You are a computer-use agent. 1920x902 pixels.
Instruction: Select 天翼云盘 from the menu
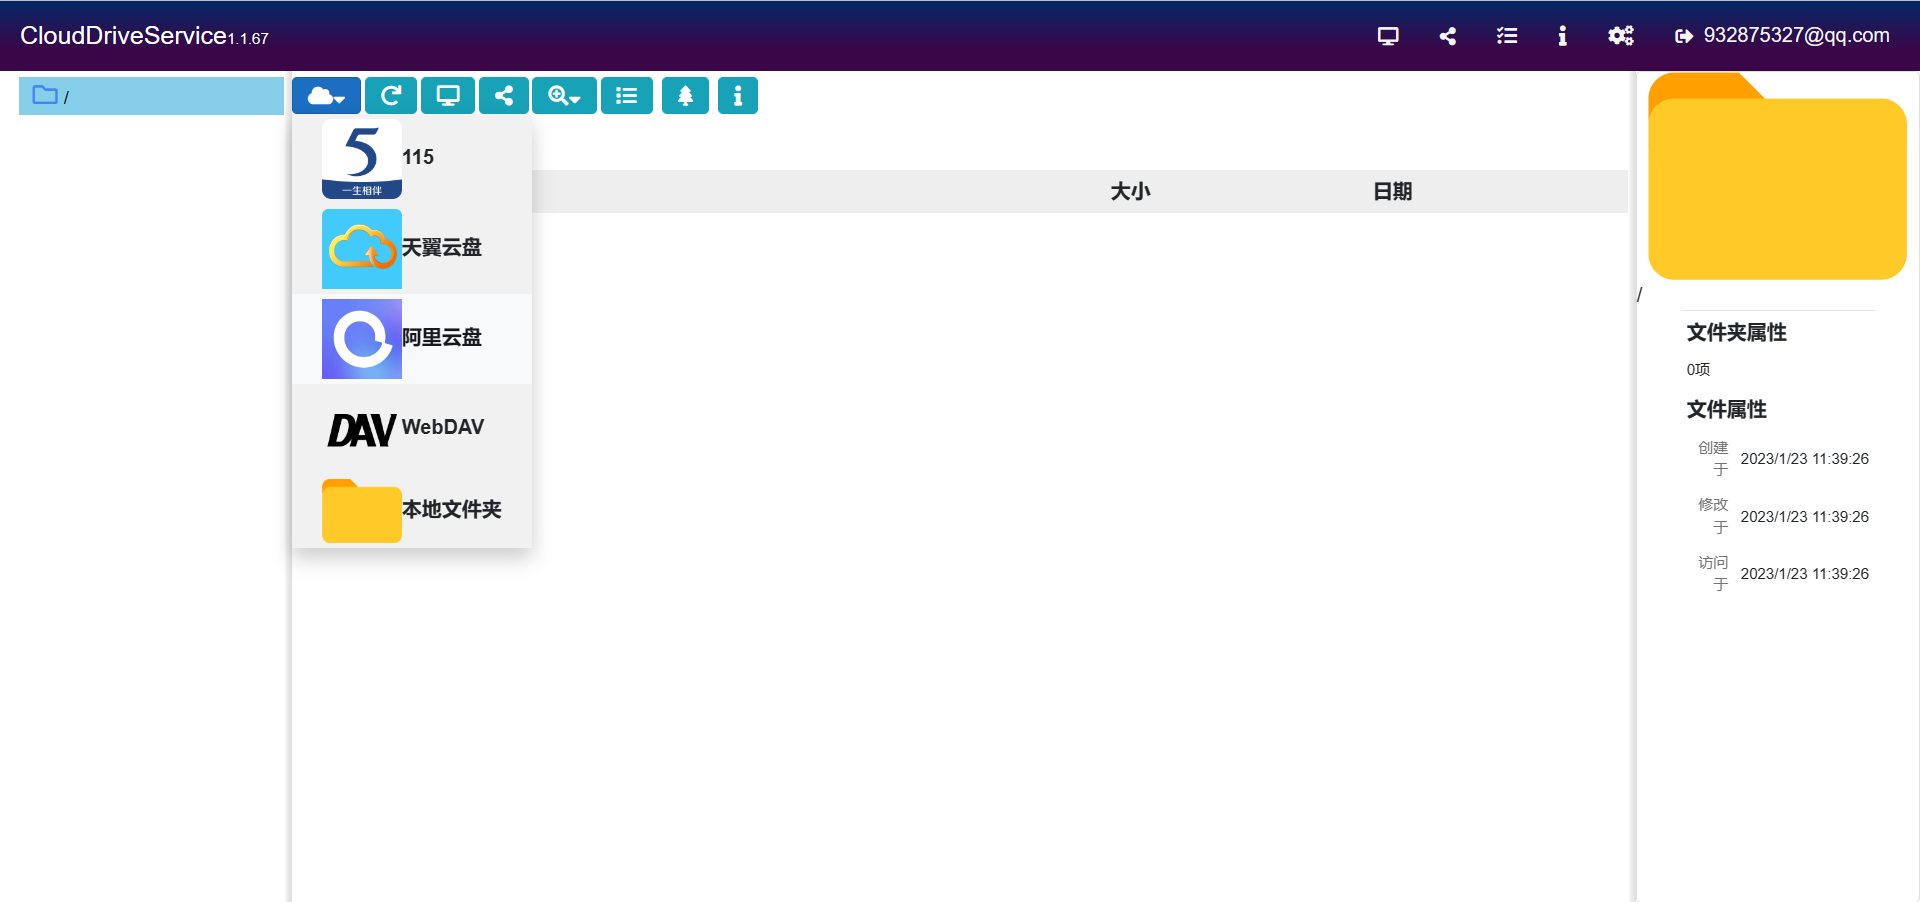pyautogui.click(x=412, y=249)
